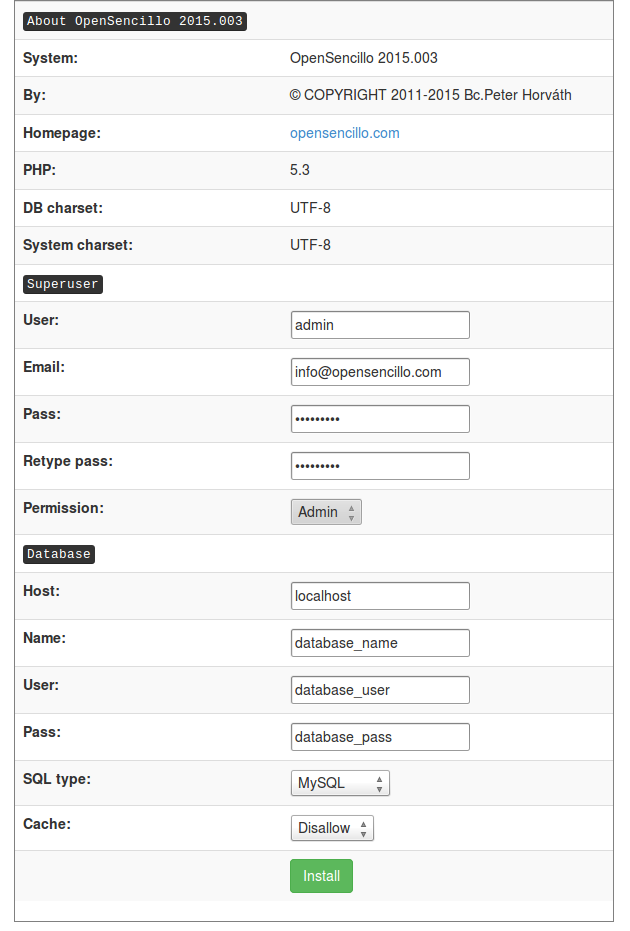Expand the Cache dropdown showing Disallow

pyautogui.click(x=332, y=828)
